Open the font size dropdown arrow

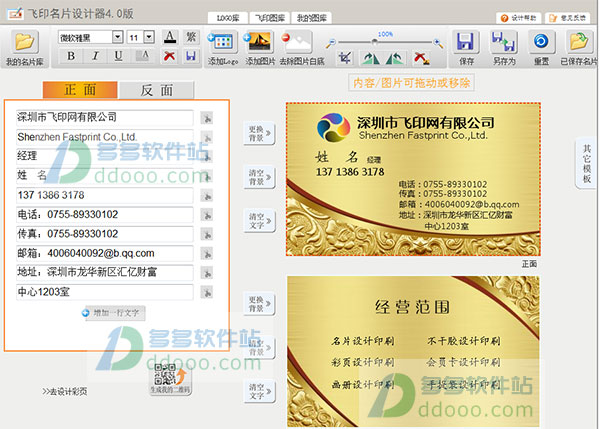coord(149,37)
